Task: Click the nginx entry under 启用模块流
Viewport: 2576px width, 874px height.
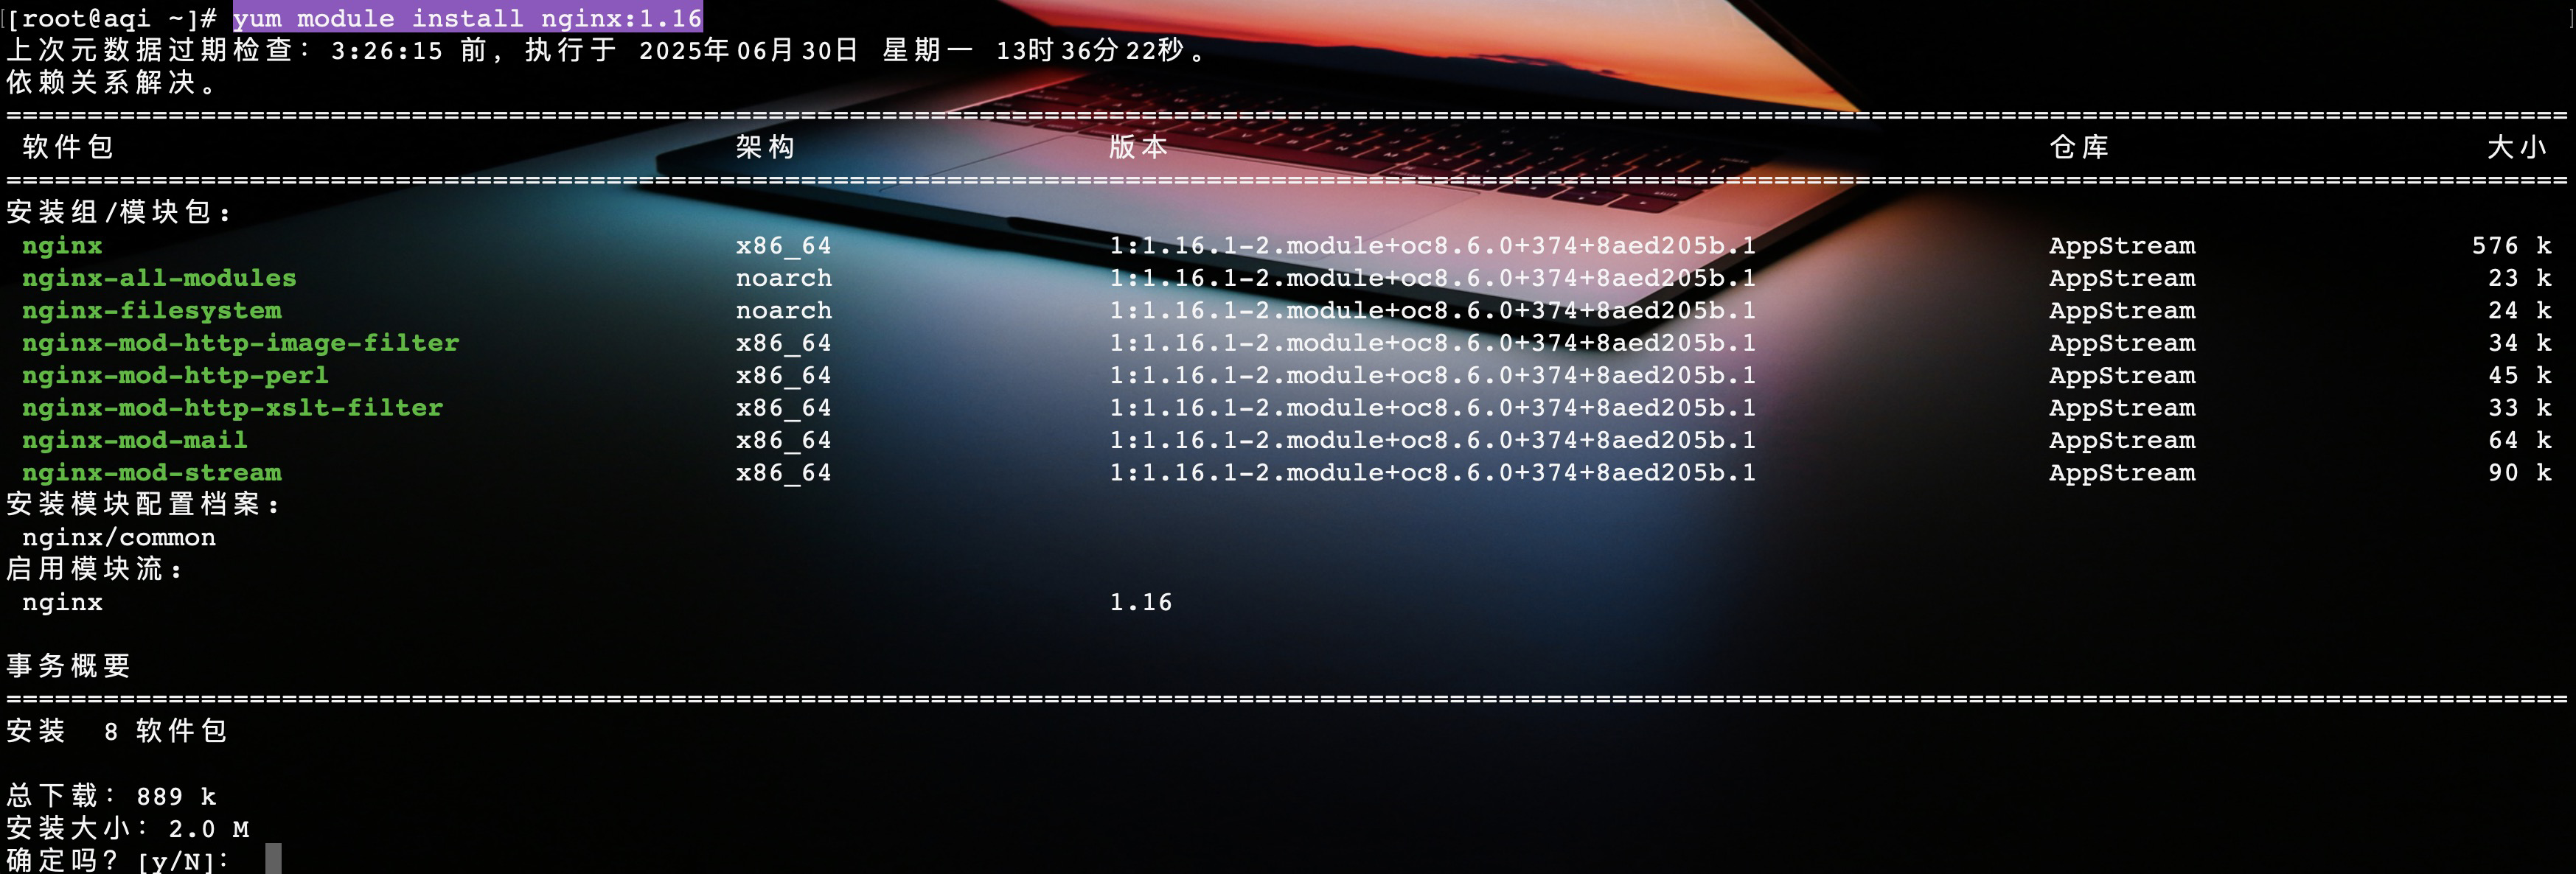Action: pyautogui.click(x=62, y=602)
